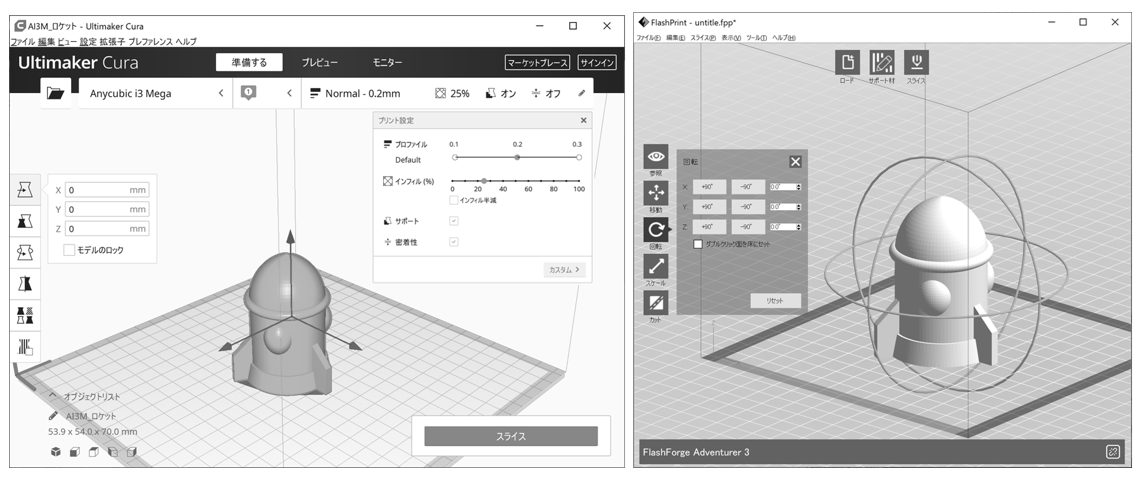Open Cura 拡張子 menu
The image size is (1144, 484).
pyautogui.click(x=112, y=42)
